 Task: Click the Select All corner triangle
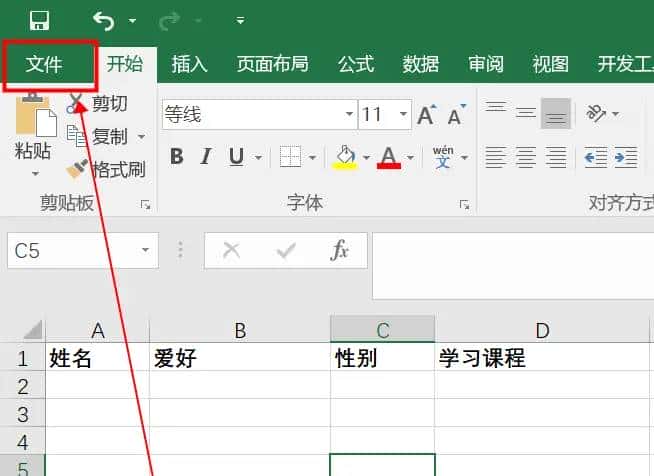click(33, 330)
